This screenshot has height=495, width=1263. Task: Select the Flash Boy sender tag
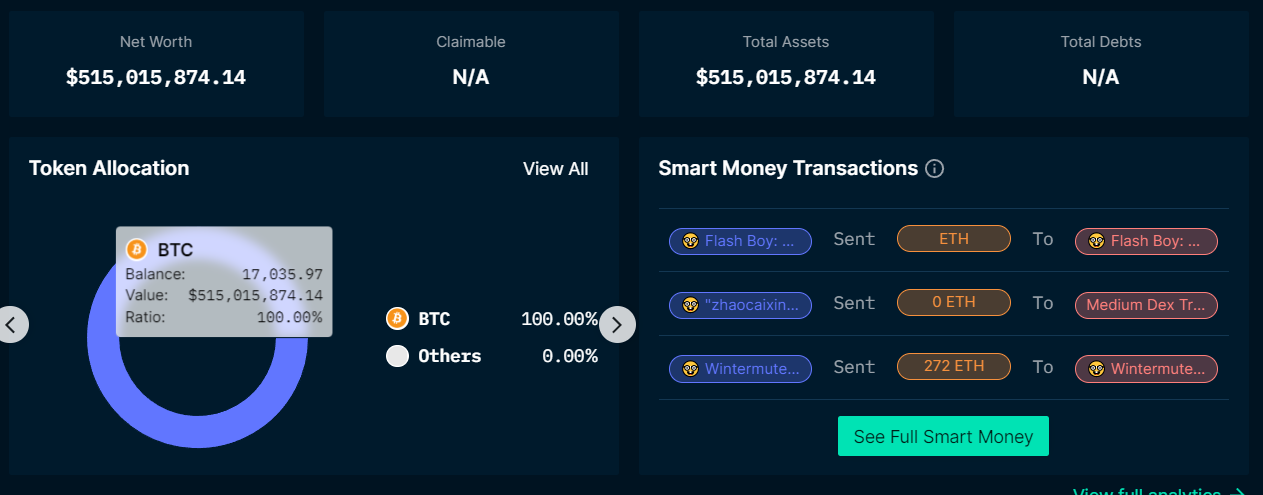pos(740,241)
